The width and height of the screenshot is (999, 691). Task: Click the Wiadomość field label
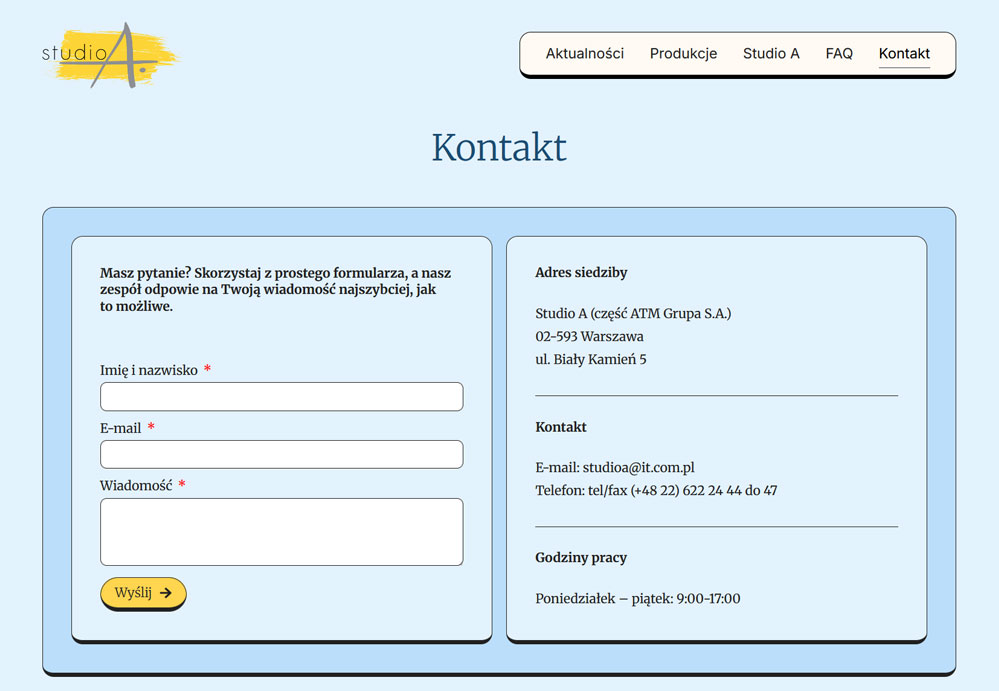[x=136, y=486]
